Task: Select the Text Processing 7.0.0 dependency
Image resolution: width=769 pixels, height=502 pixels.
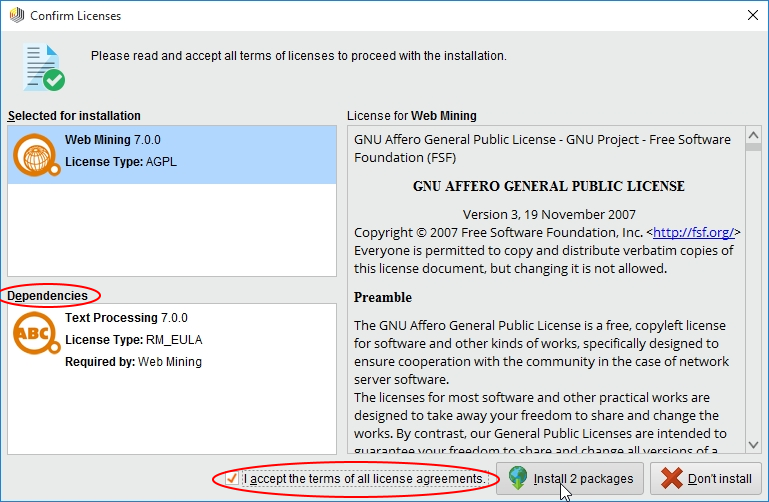Action: tap(172, 338)
